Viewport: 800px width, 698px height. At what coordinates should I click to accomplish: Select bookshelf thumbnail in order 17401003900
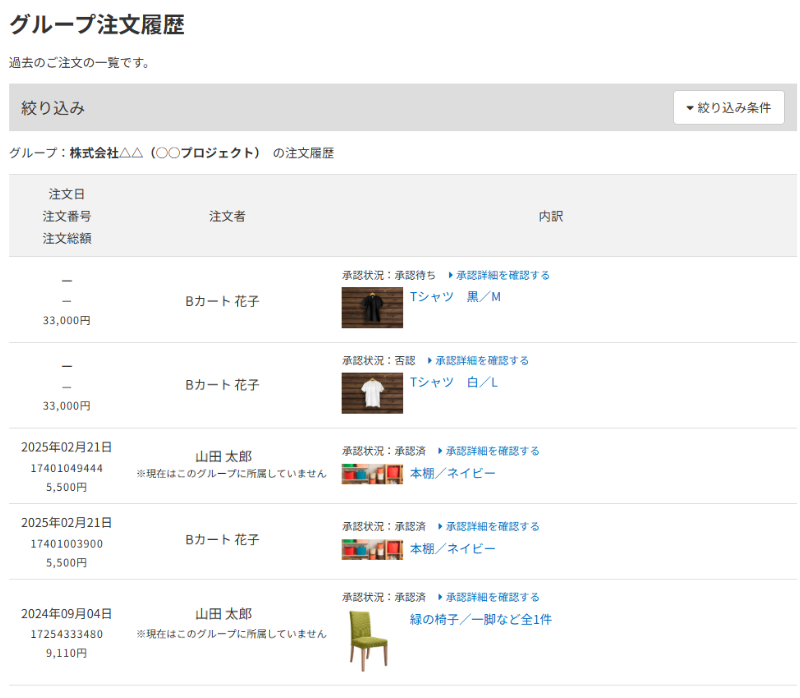tap(372, 549)
